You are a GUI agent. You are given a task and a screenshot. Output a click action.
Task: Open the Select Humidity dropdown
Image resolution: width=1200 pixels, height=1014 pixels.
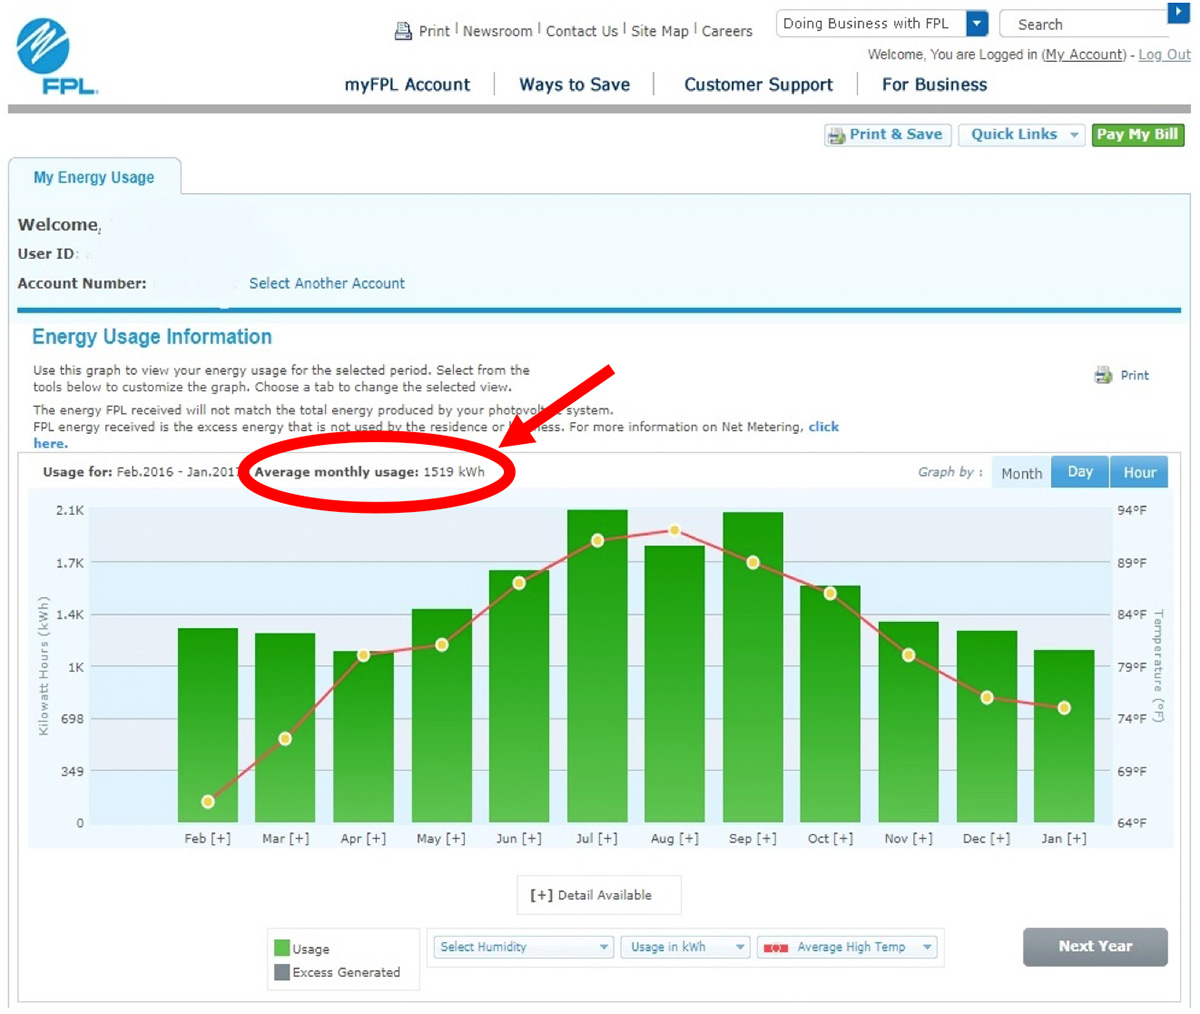click(x=523, y=947)
